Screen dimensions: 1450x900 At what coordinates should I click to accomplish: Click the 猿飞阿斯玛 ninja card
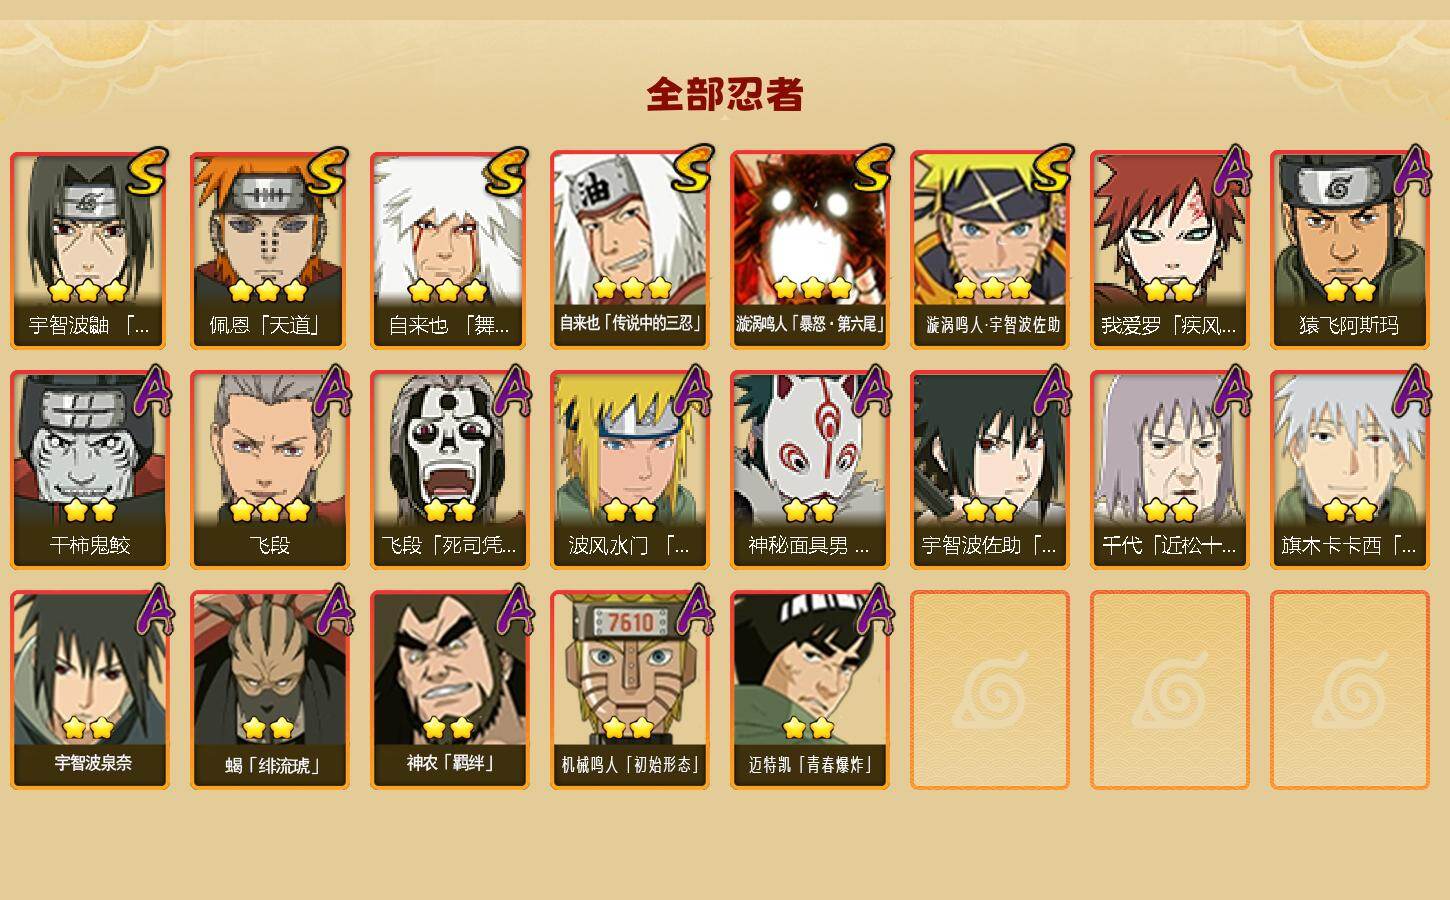[1349, 250]
